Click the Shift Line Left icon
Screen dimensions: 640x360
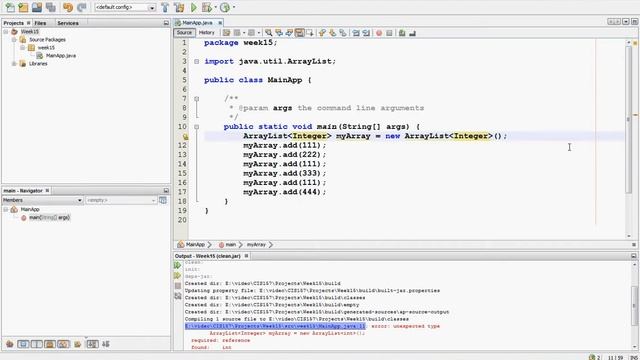click(356, 33)
